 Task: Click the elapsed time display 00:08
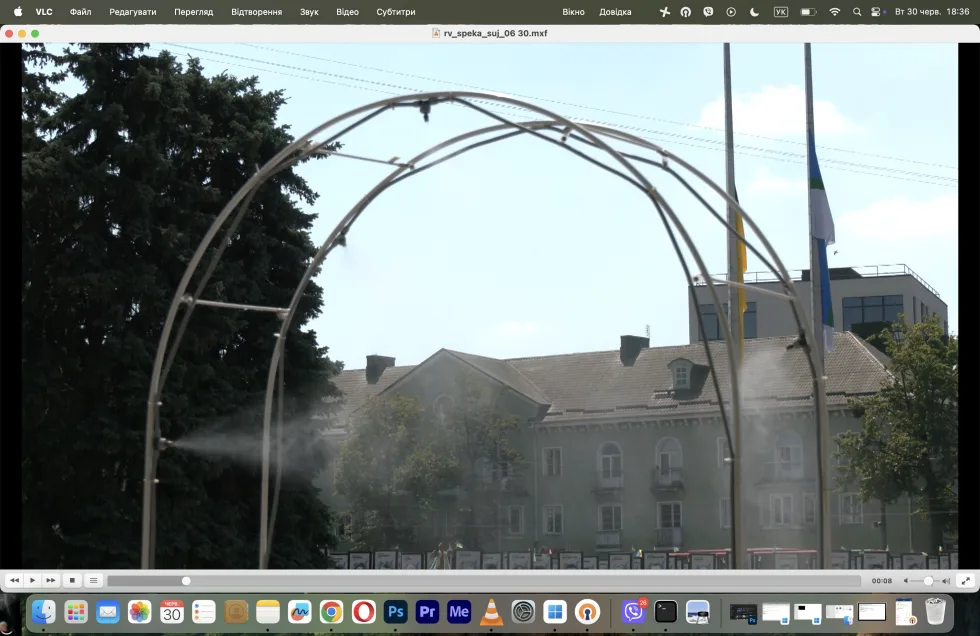pyautogui.click(x=882, y=581)
